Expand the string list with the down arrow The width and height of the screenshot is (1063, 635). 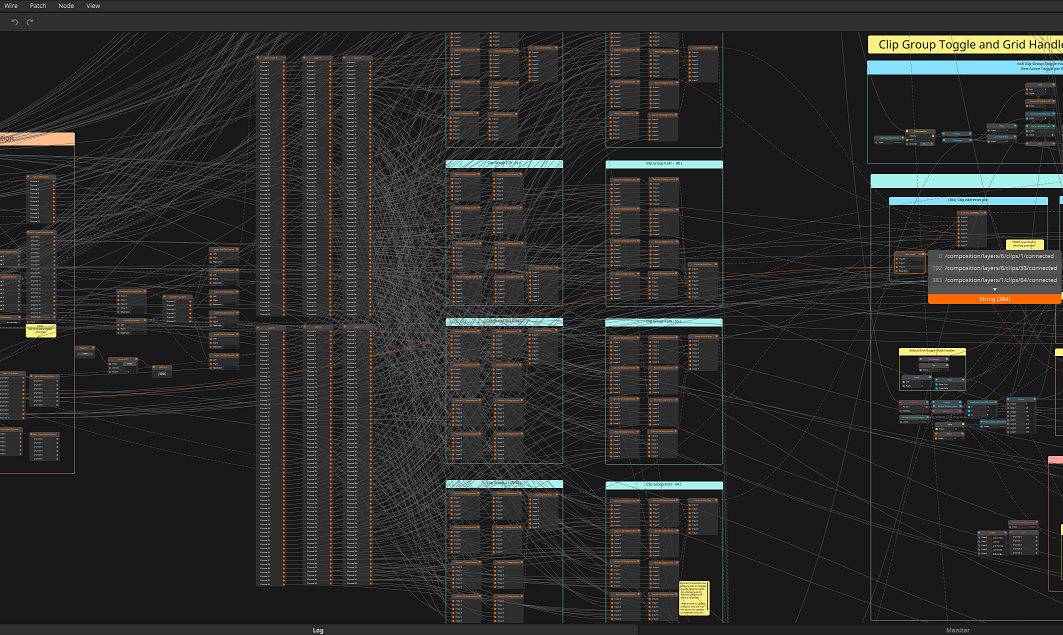click(x=994, y=289)
